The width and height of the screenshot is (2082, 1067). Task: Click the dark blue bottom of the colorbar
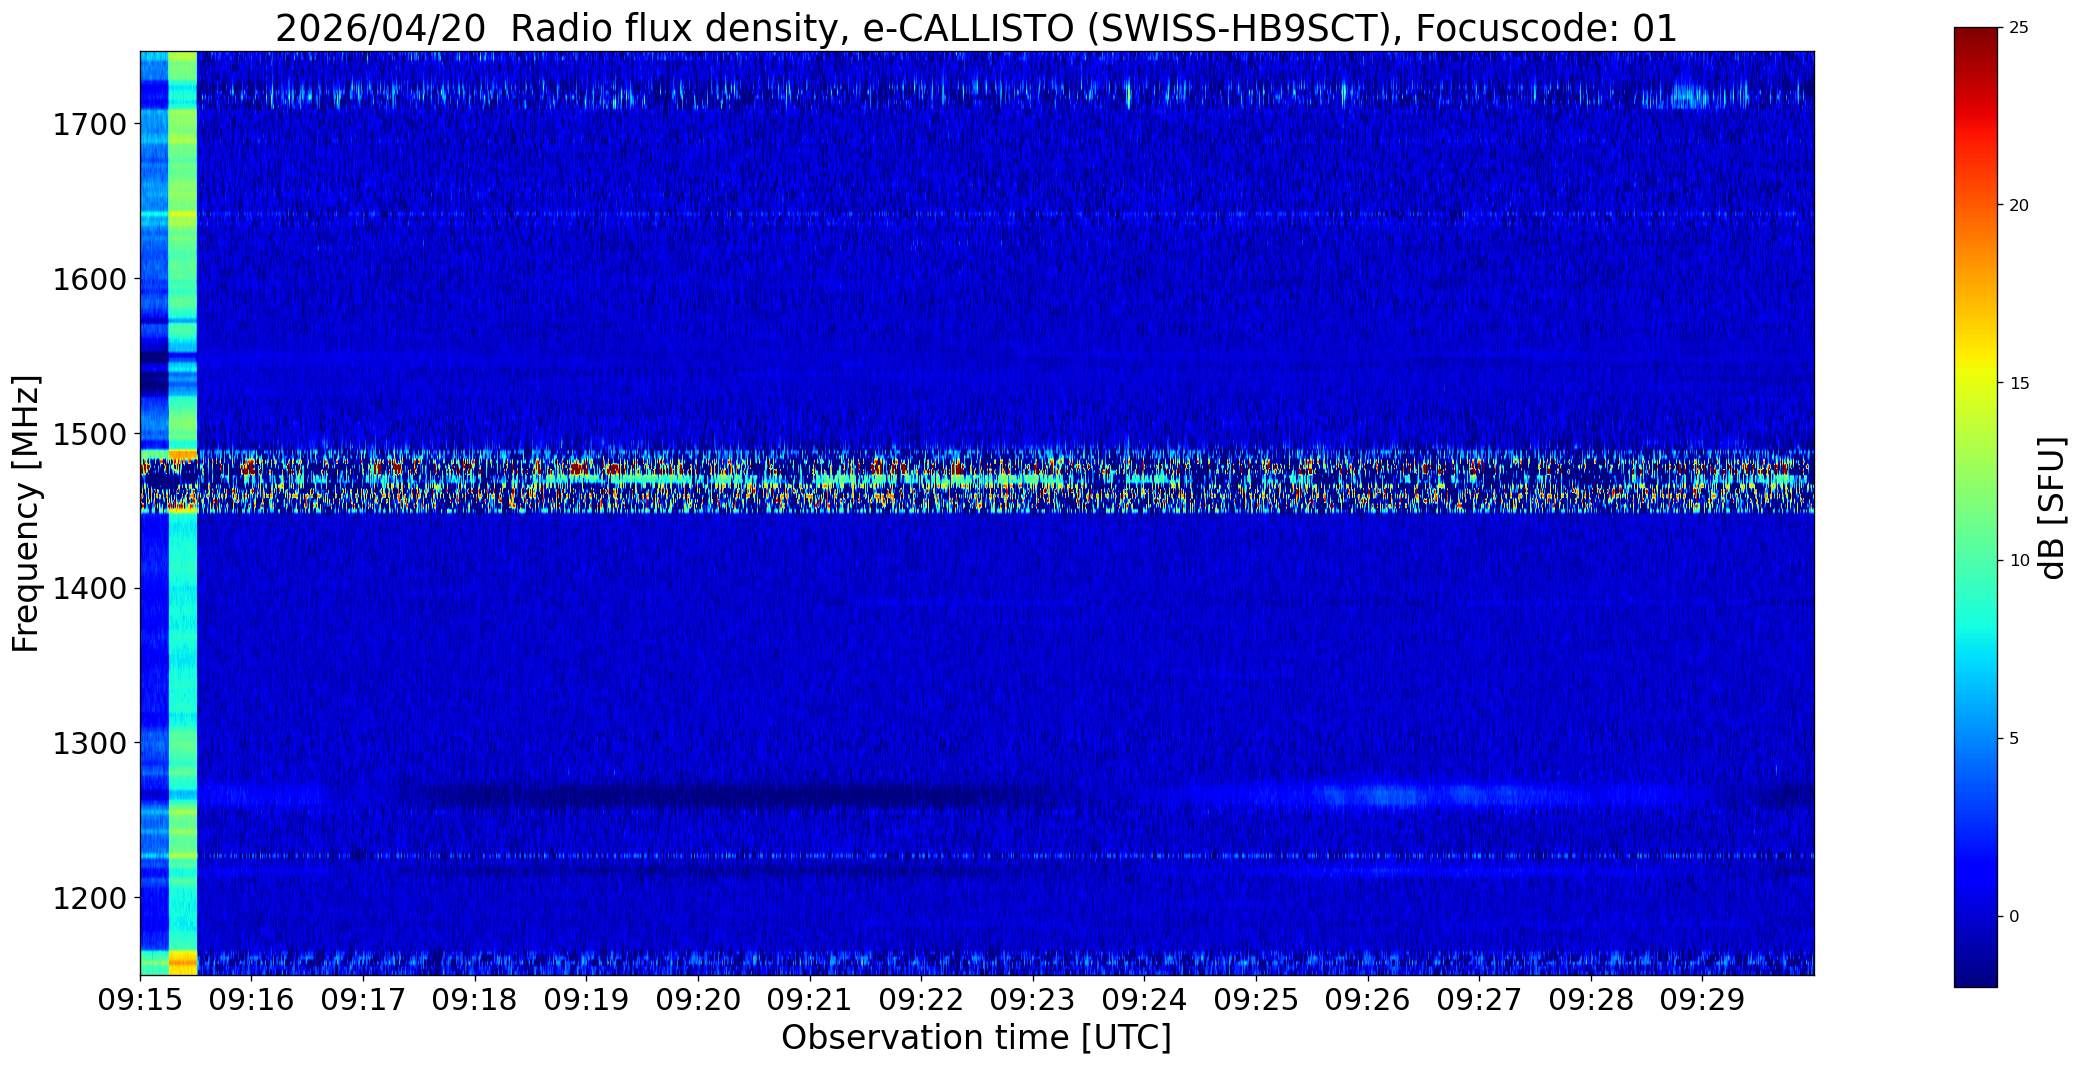coord(1975,970)
